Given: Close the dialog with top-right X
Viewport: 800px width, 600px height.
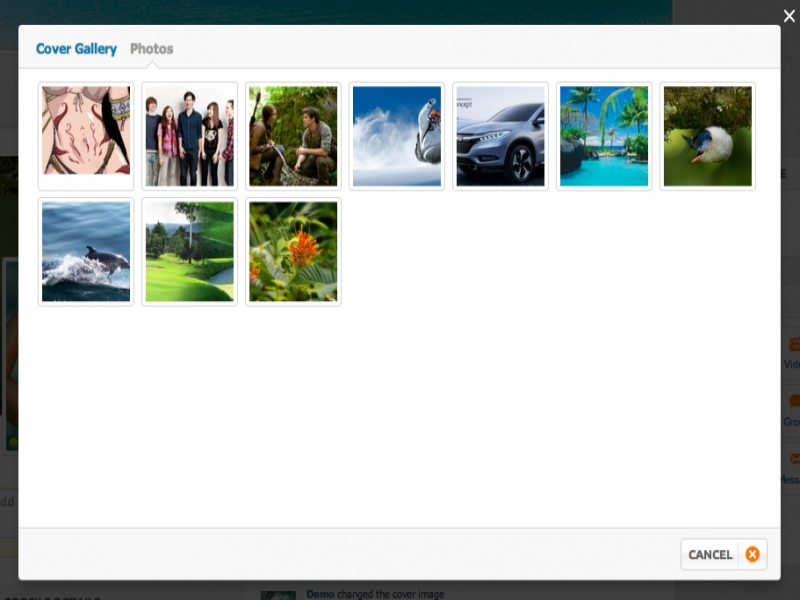Looking at the screenshot, I should coord(789,16).
